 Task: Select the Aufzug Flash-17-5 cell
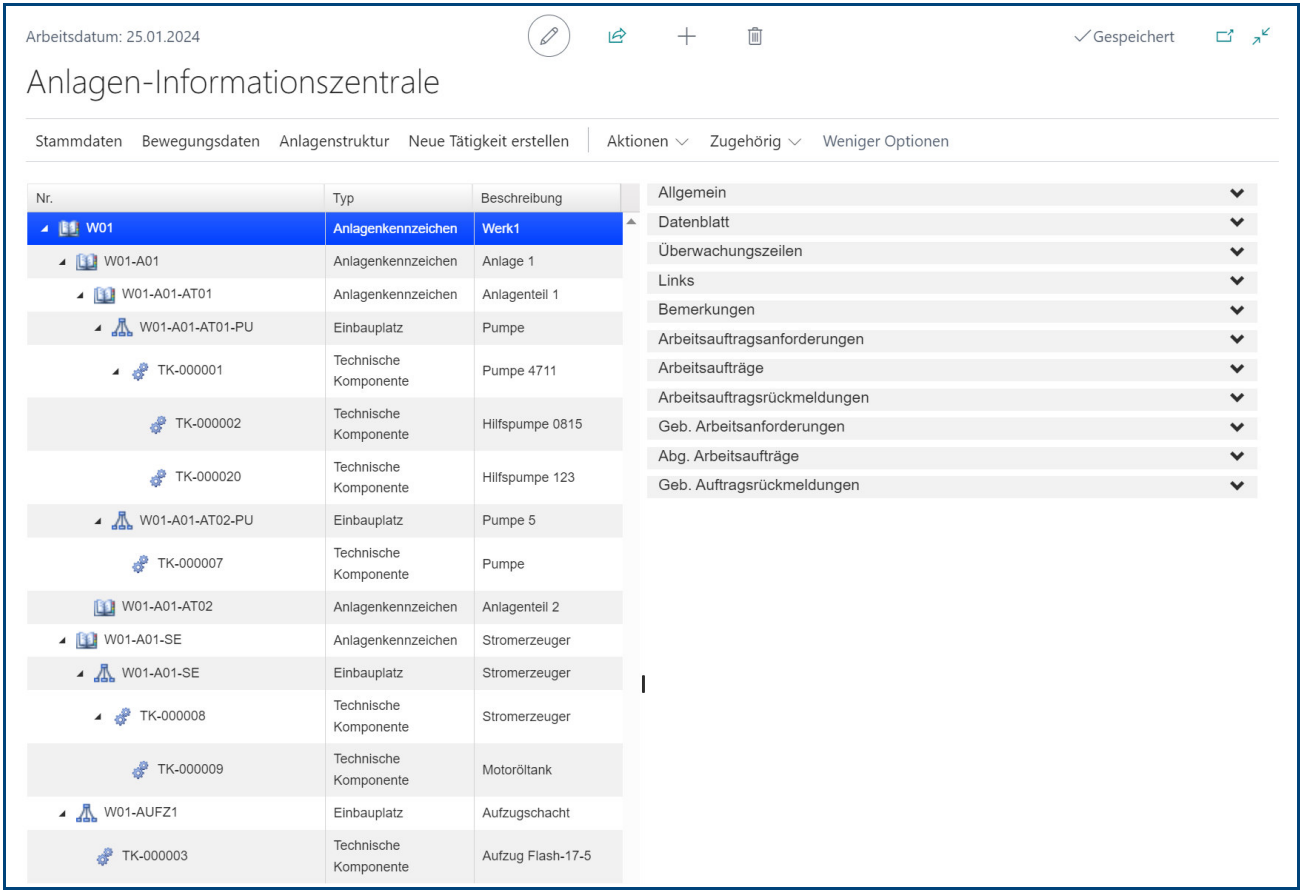(x=548, y=857)
